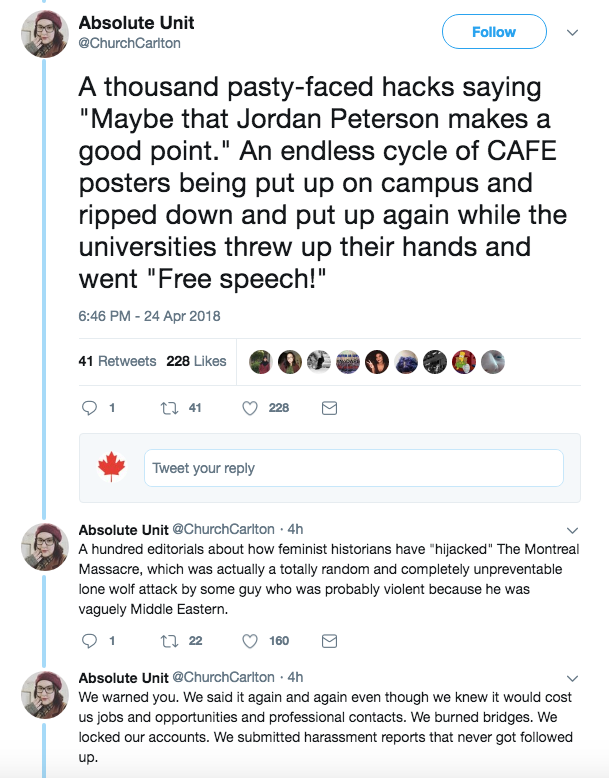The image size is (609, 778).
Task: Send main tweet via direct message
Action: point(328,408)
